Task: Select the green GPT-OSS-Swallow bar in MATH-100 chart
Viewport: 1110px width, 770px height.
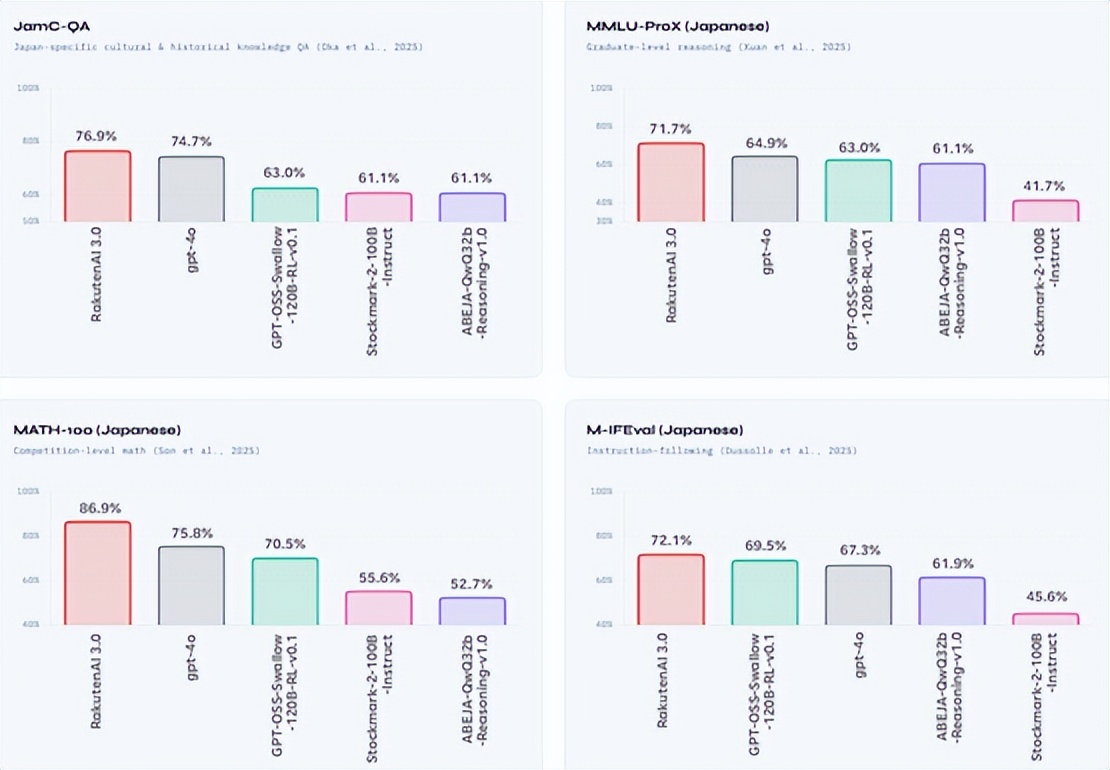Action: pos(285,591)
